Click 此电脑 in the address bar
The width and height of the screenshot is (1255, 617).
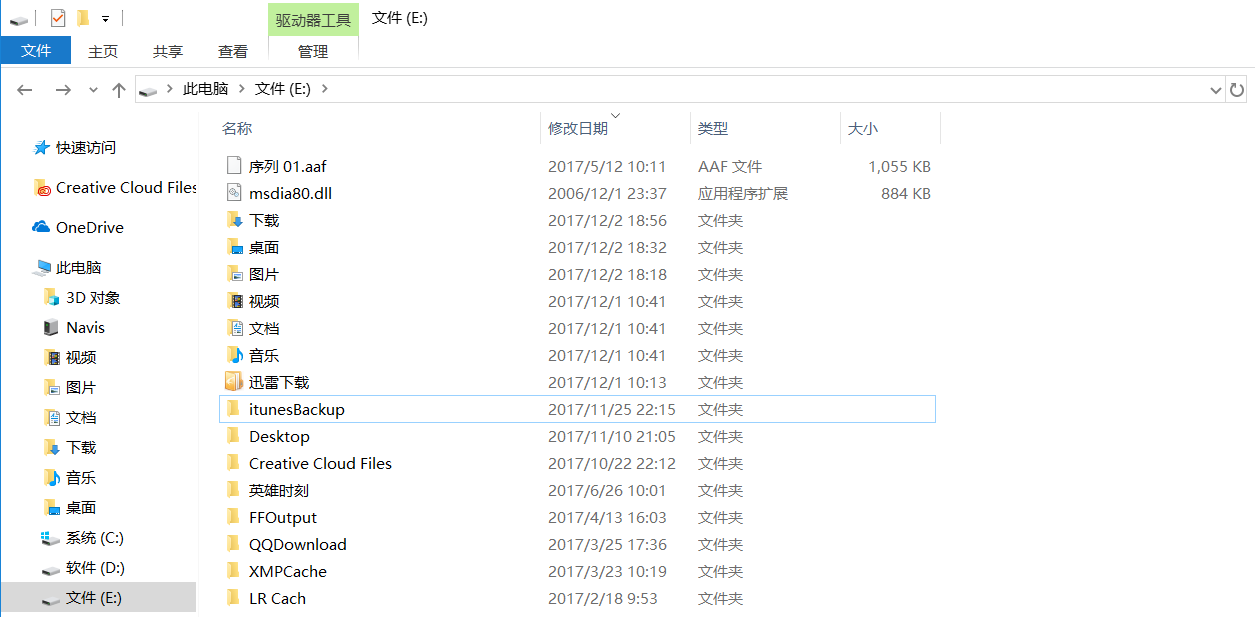pos(205,89)
